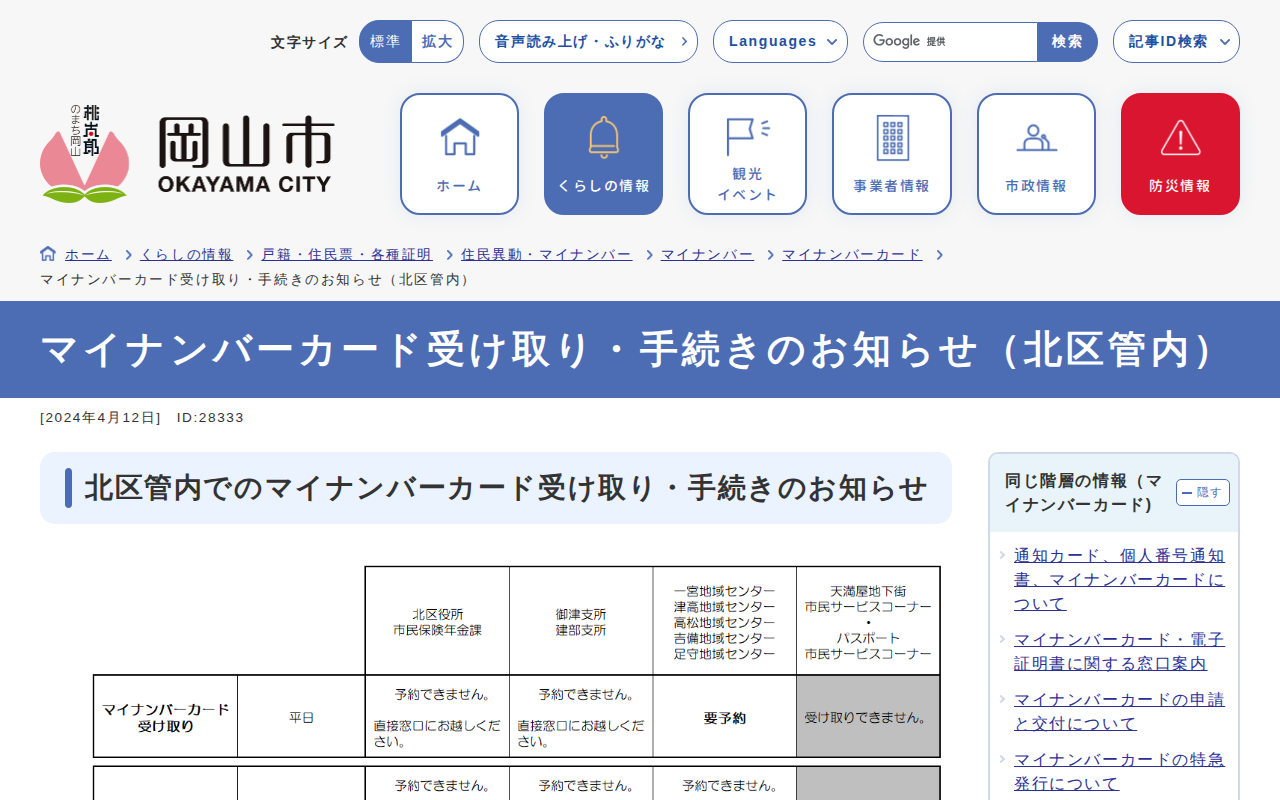Click the Okayama City peach logo
Viewport: 1280px width, 800px height.
[x=84, y=154]
